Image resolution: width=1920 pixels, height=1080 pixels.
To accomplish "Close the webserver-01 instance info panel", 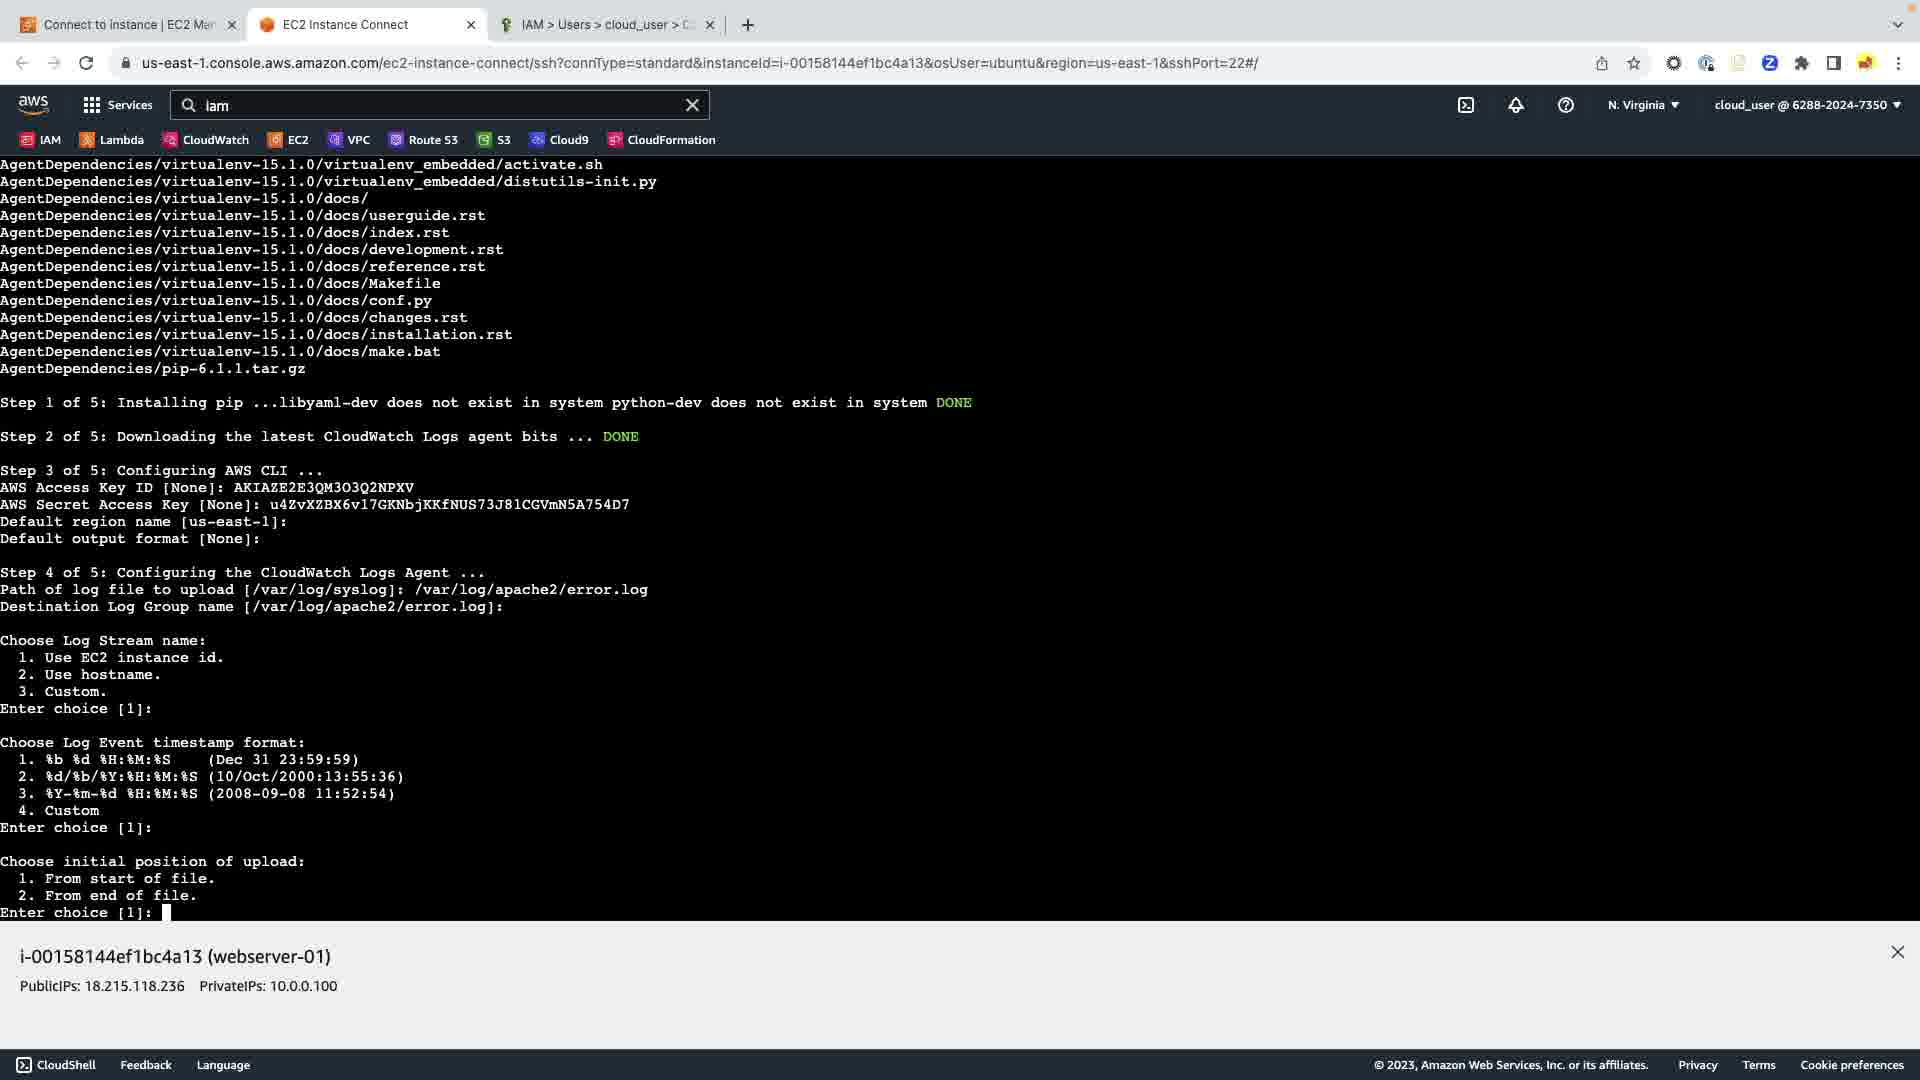I will click(1897, 952).
